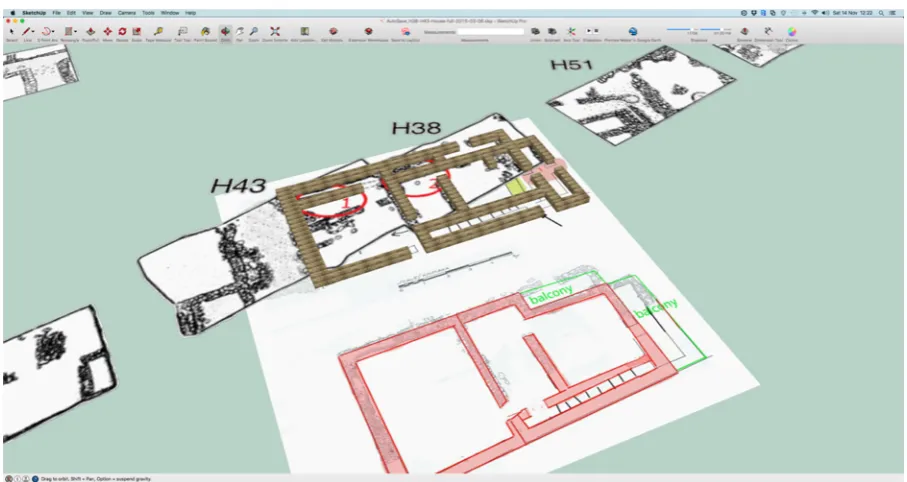This screenshot has width=907, height=482.
Task: Click the Measurements input box
Action: tap(491, 32)
